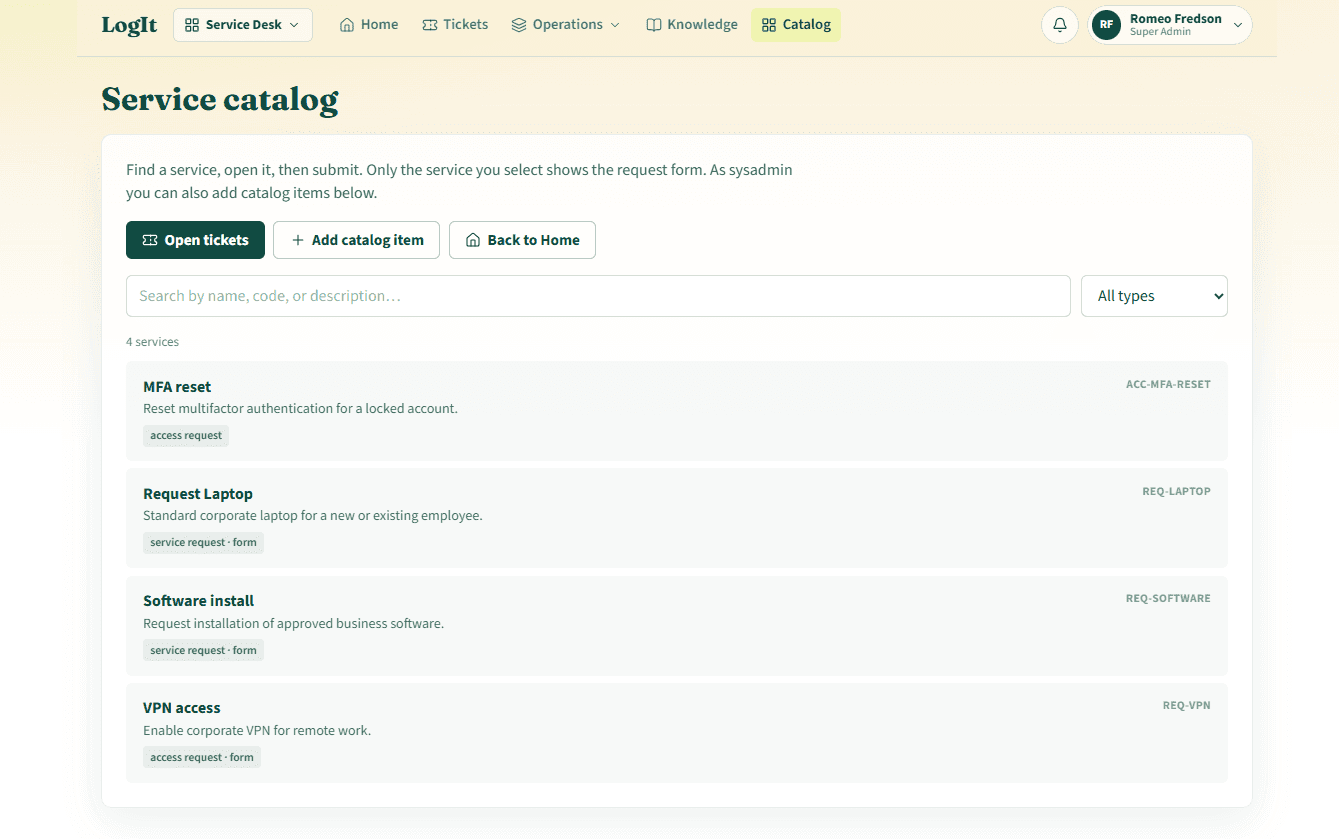Go to the Home nav tab
The height and width of the screenshot is (839, 1339).
click(x=369, y=25)
